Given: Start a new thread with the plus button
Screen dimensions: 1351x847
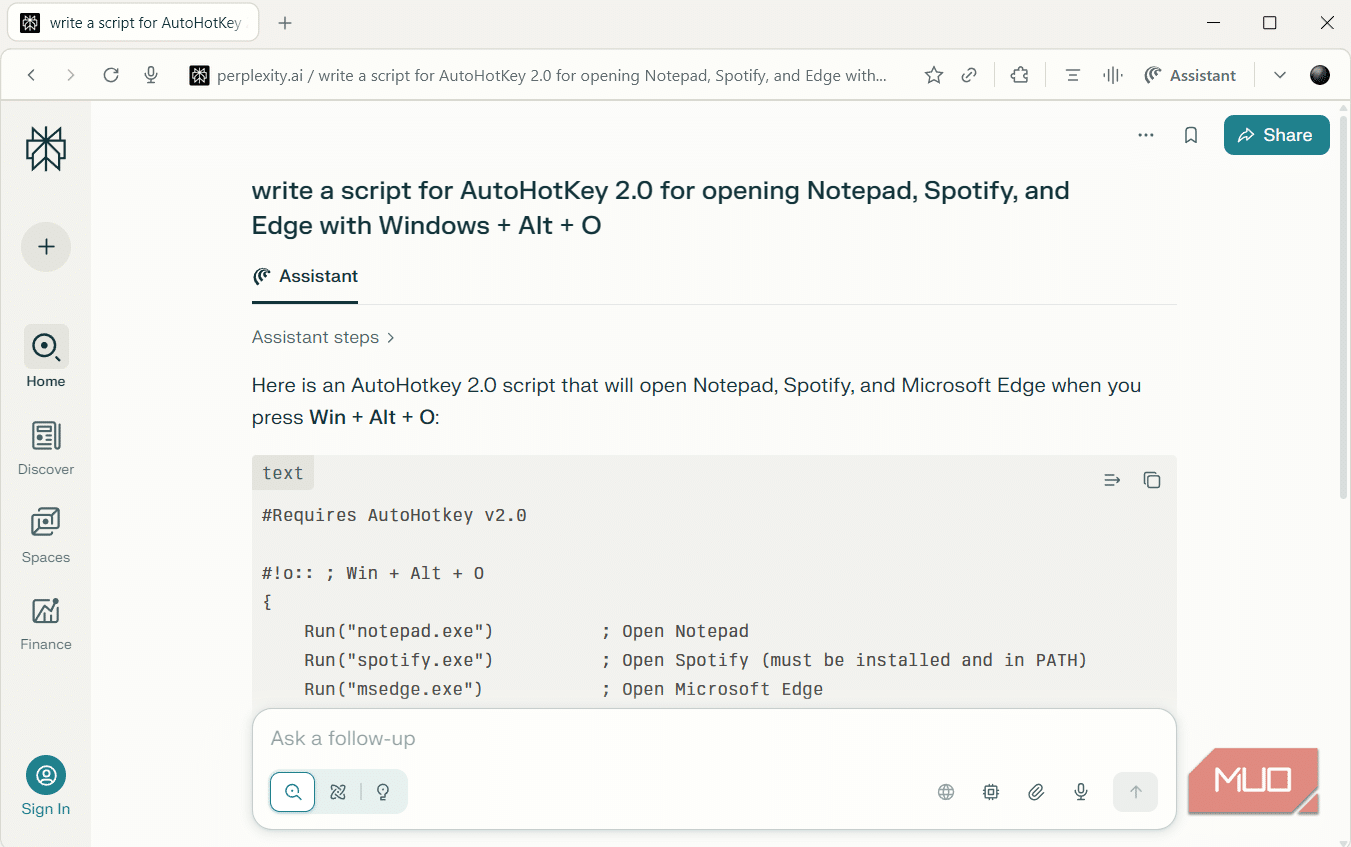Looking at the screenshot, I should [x=46, y=247].
